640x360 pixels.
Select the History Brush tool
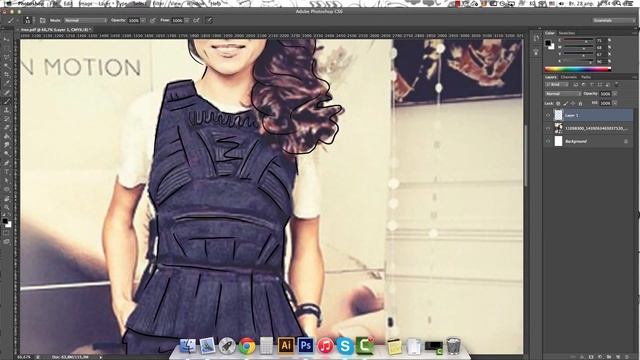point(7,119)
